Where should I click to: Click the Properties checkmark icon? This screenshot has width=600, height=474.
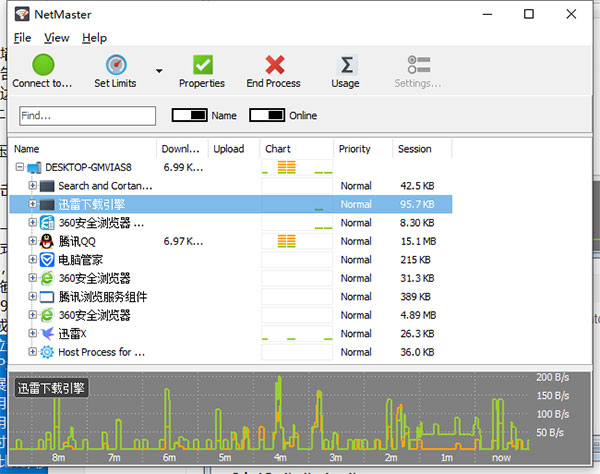click(202, 65)
